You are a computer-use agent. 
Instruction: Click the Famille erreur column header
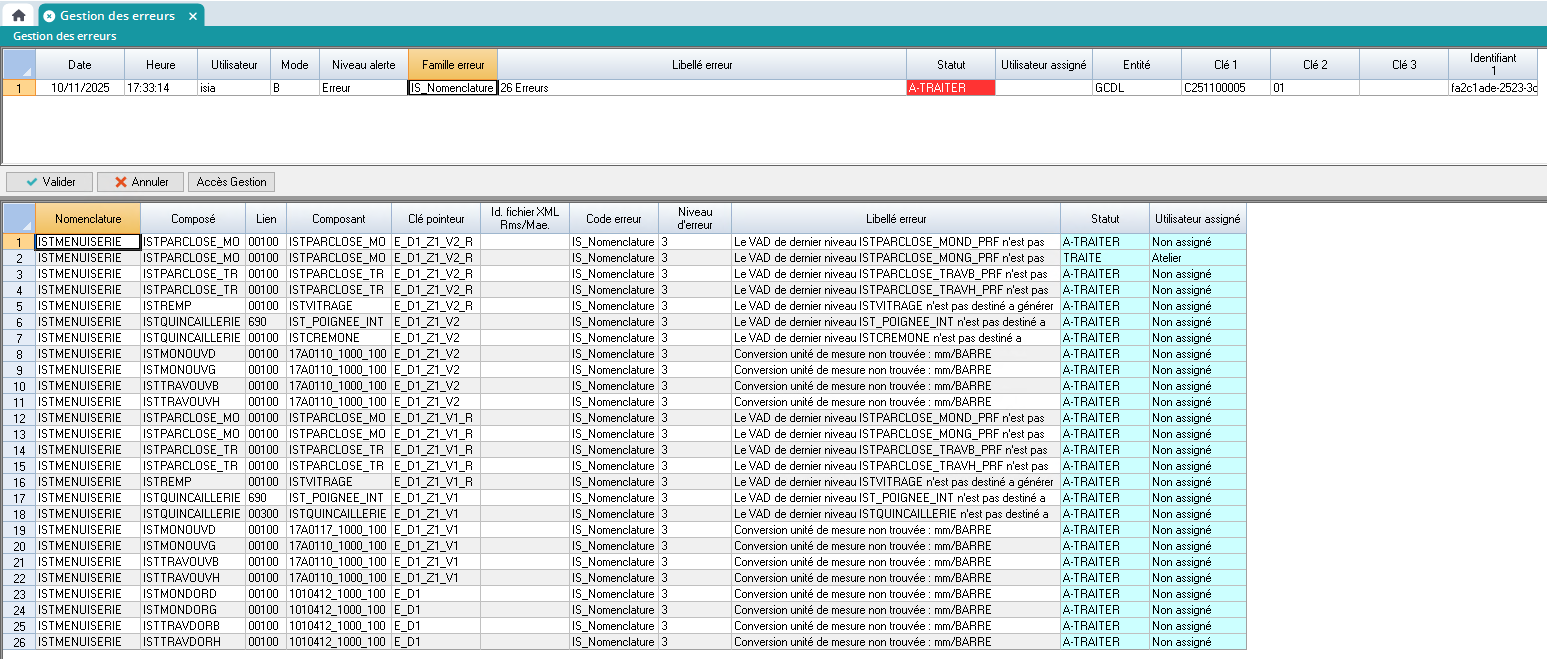[452, 65]
